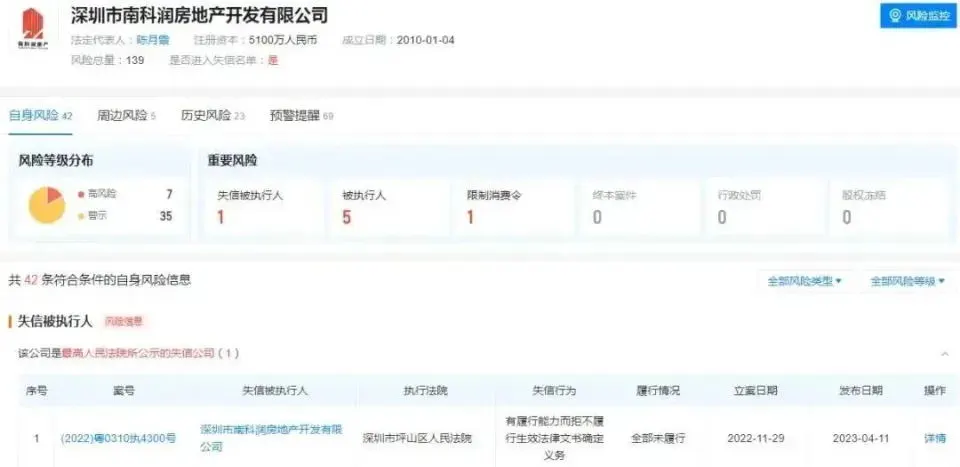Open 失信被执行人 risk card
Viewport: 960px width, 467px height.
click(x=263, y=207)
